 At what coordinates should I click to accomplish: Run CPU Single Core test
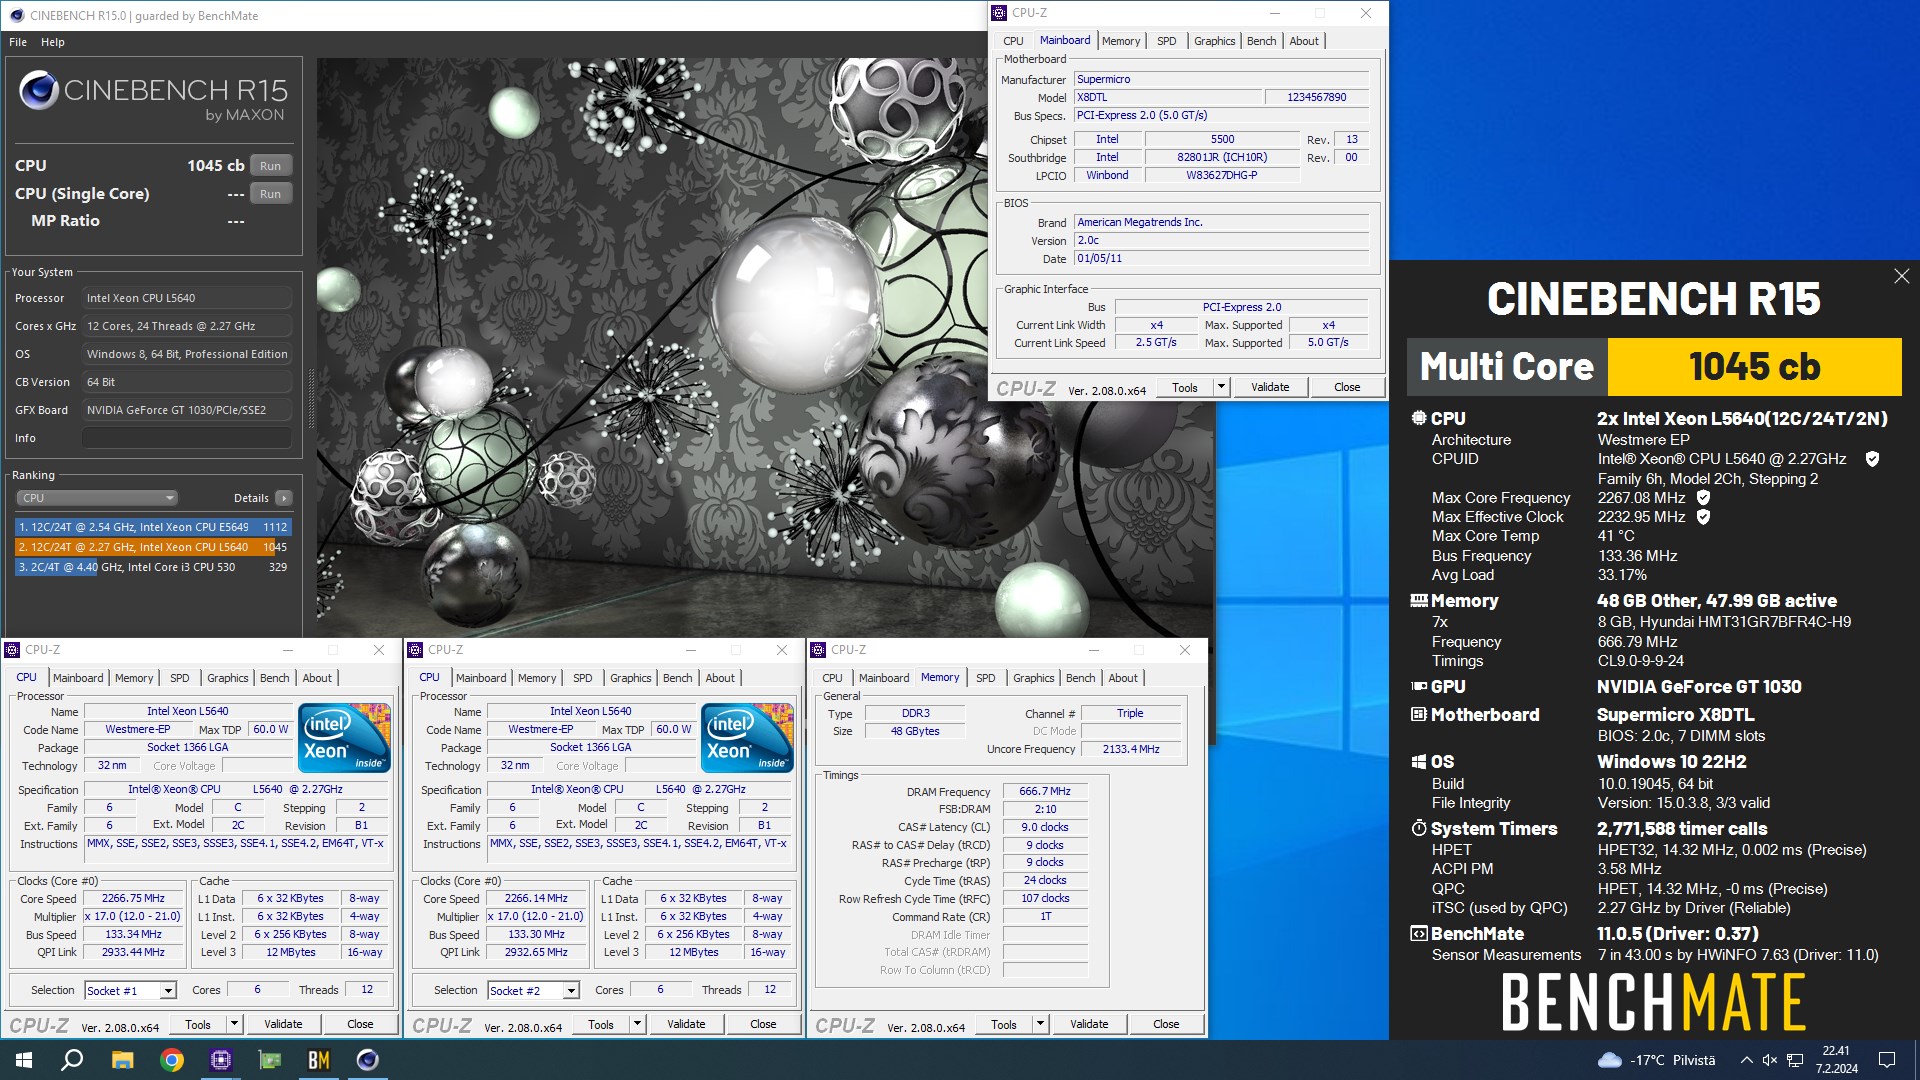[270, 194]
